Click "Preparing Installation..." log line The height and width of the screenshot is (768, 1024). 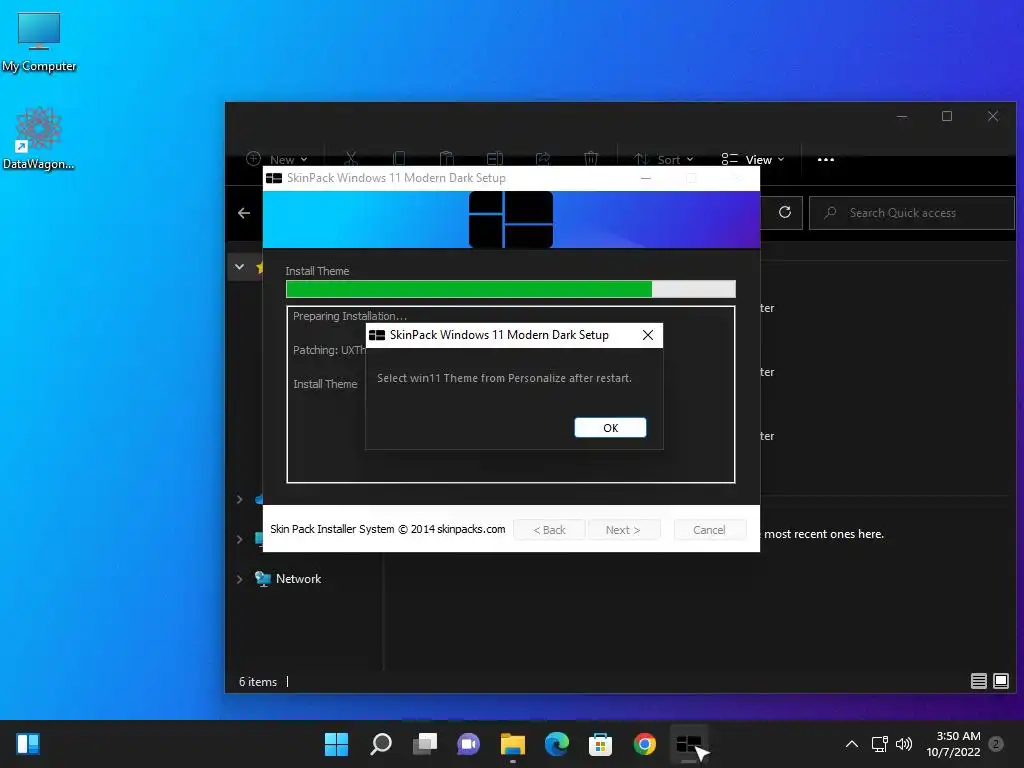pos(349,316)
